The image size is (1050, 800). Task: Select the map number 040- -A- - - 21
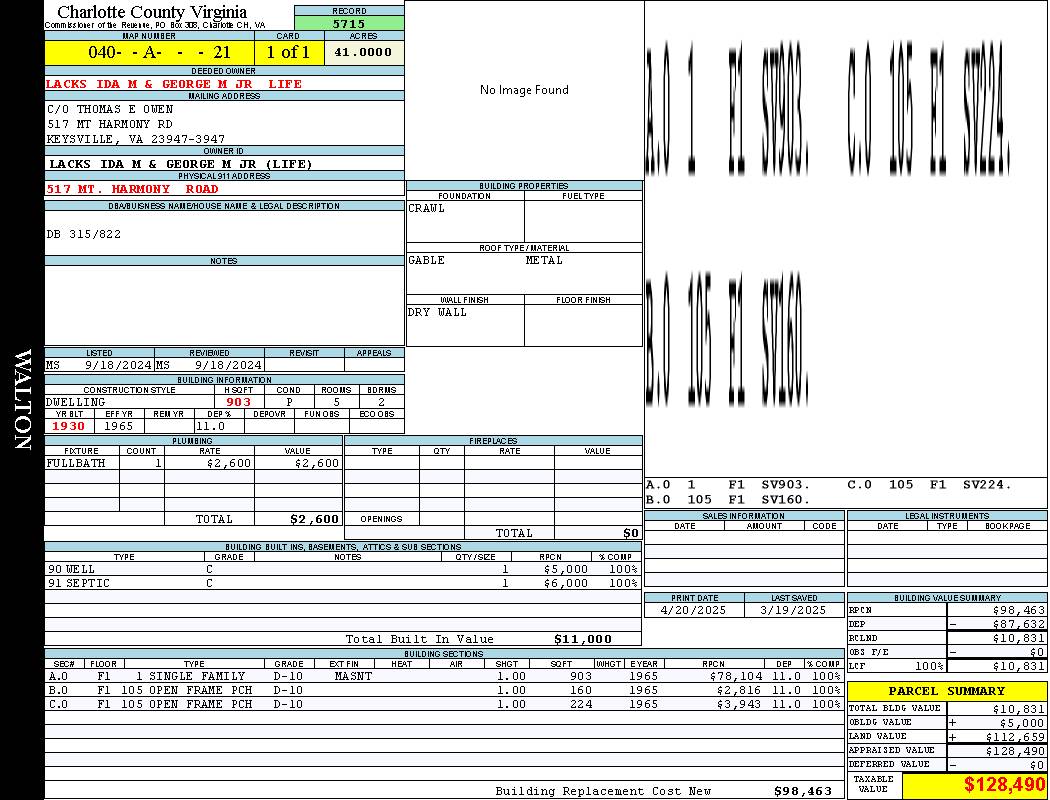click(x=159, y=52)
